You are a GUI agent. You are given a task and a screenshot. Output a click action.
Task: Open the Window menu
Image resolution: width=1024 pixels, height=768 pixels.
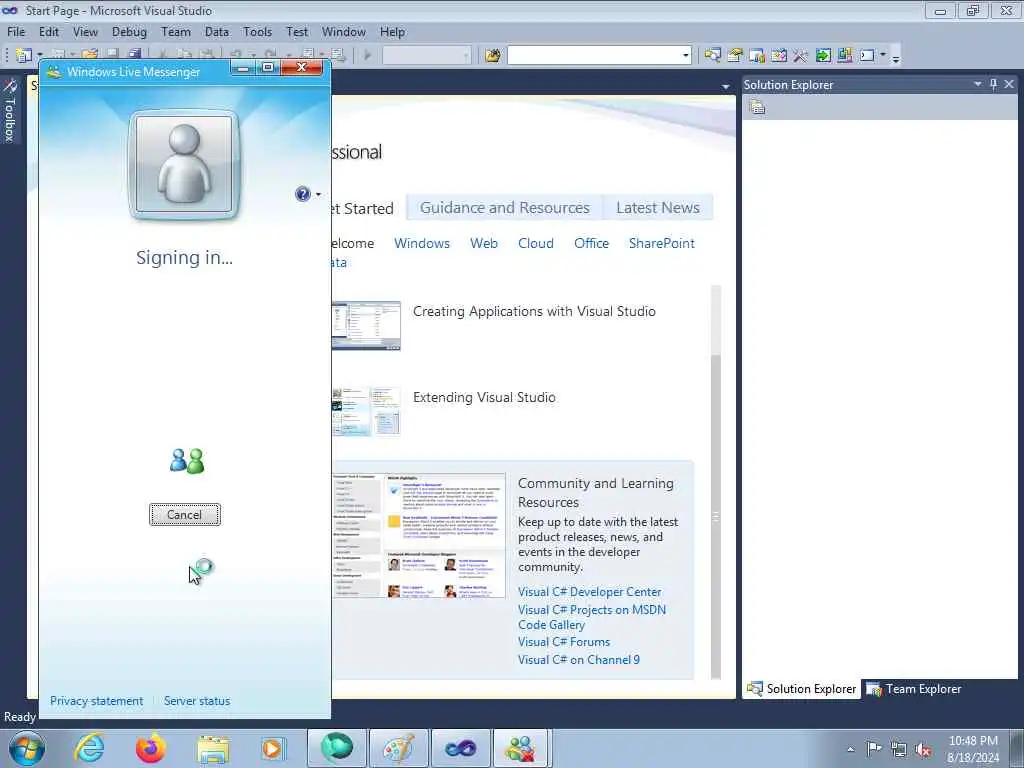click(x=344, y=31)
